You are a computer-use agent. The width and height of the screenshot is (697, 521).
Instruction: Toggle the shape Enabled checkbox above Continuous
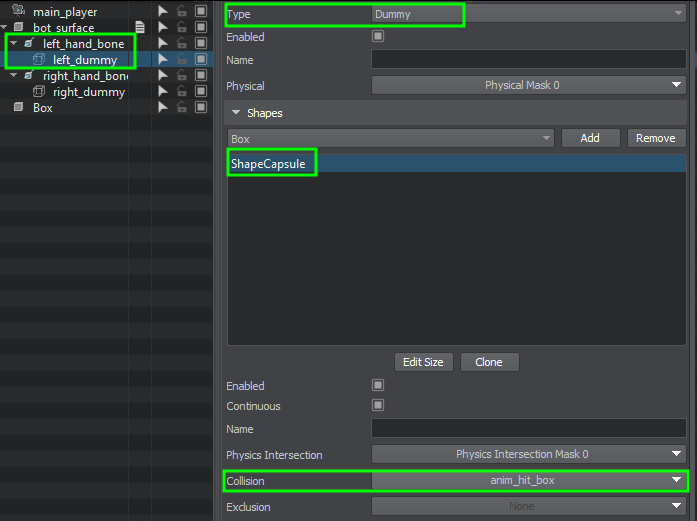click(377, 385)
